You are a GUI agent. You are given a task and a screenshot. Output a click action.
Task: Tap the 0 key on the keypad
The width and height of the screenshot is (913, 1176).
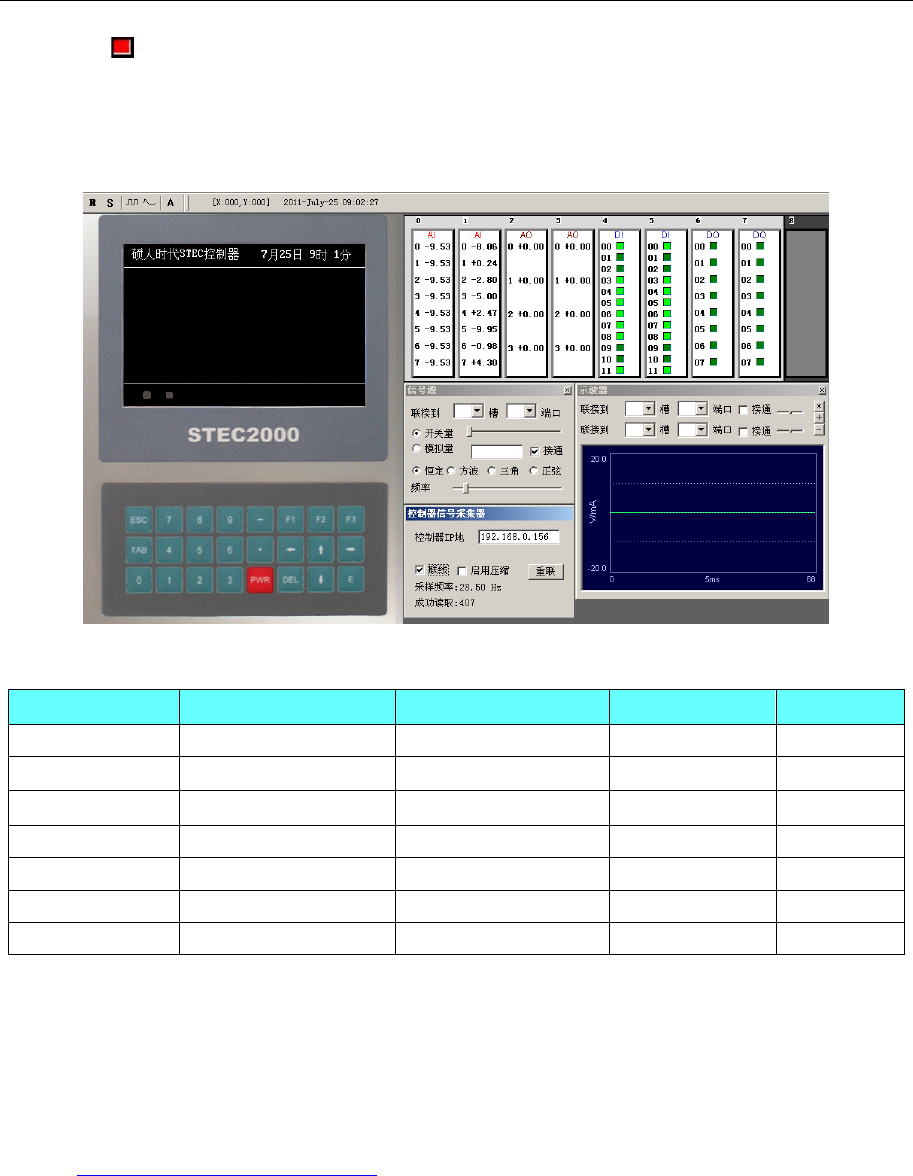tap(139, 580)
